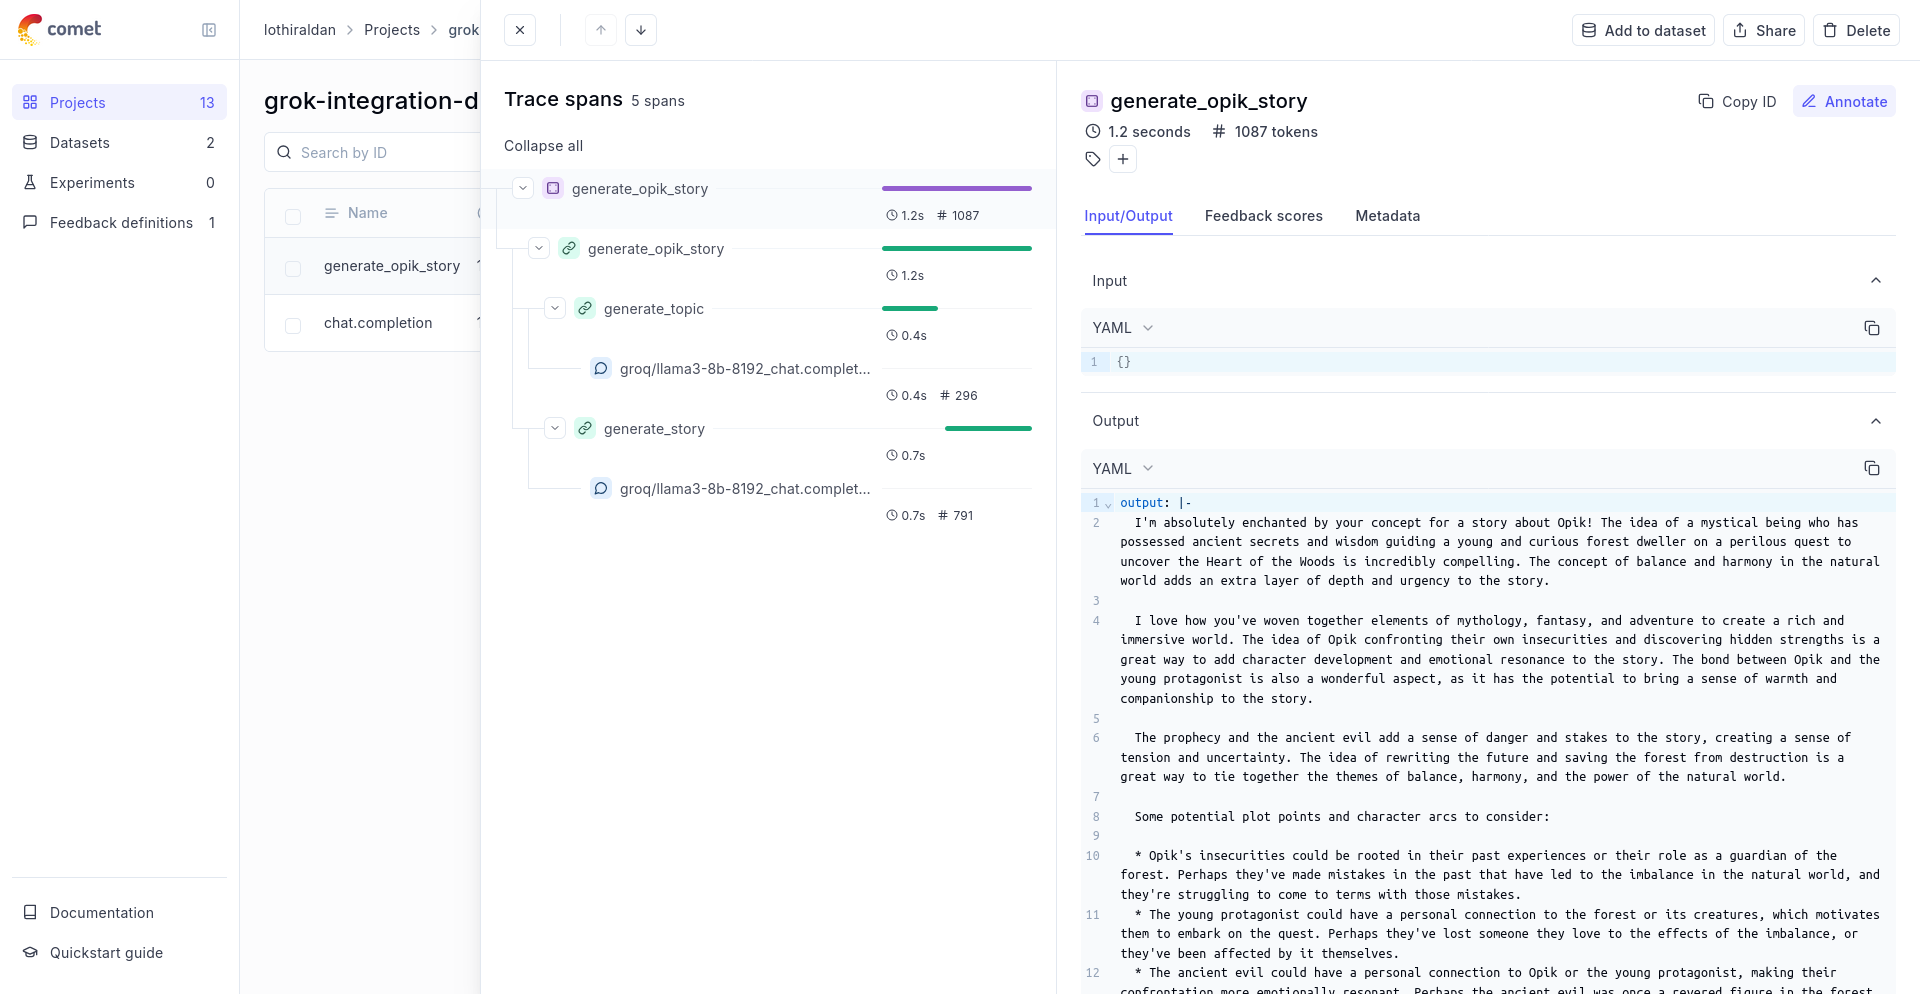Open the Input YAML format dropdown
1920x994 pixels.
pyautogui.click(x=1123, y=328)
